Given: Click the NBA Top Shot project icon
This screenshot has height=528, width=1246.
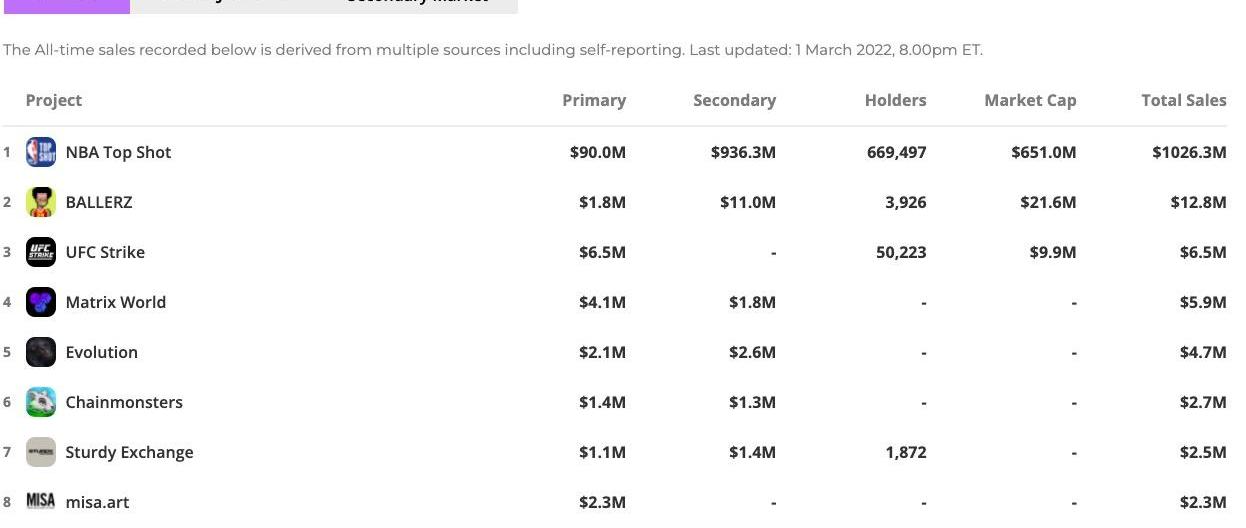Looking at the screenshot, I should pyautogui.click(x=41, y=152).
